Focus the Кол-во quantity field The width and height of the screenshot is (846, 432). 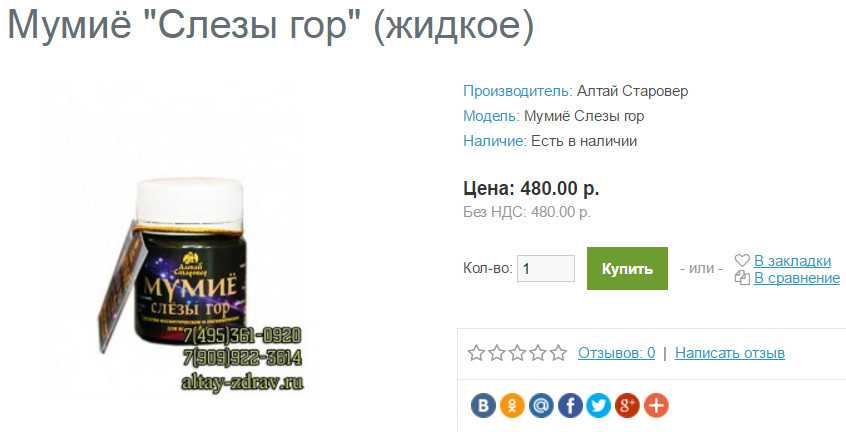546,269
